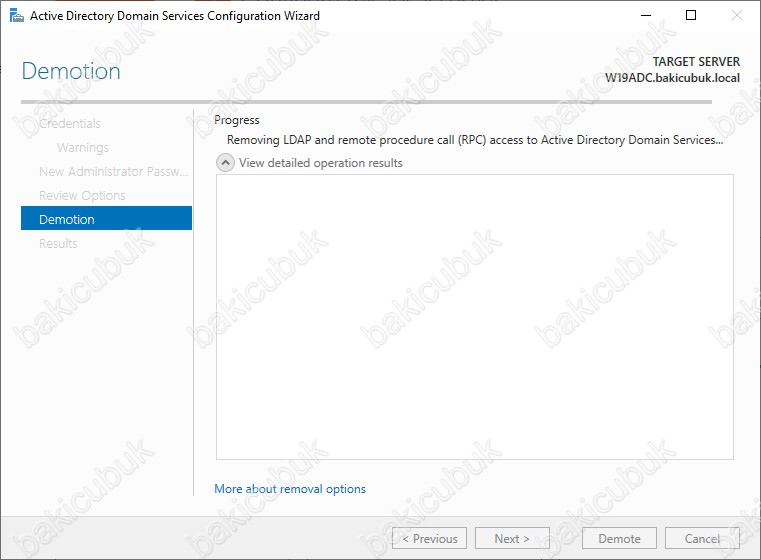The image size is (761, 560).
Task: Click the 'View detailed operation results' label
Action: point(320,163)
